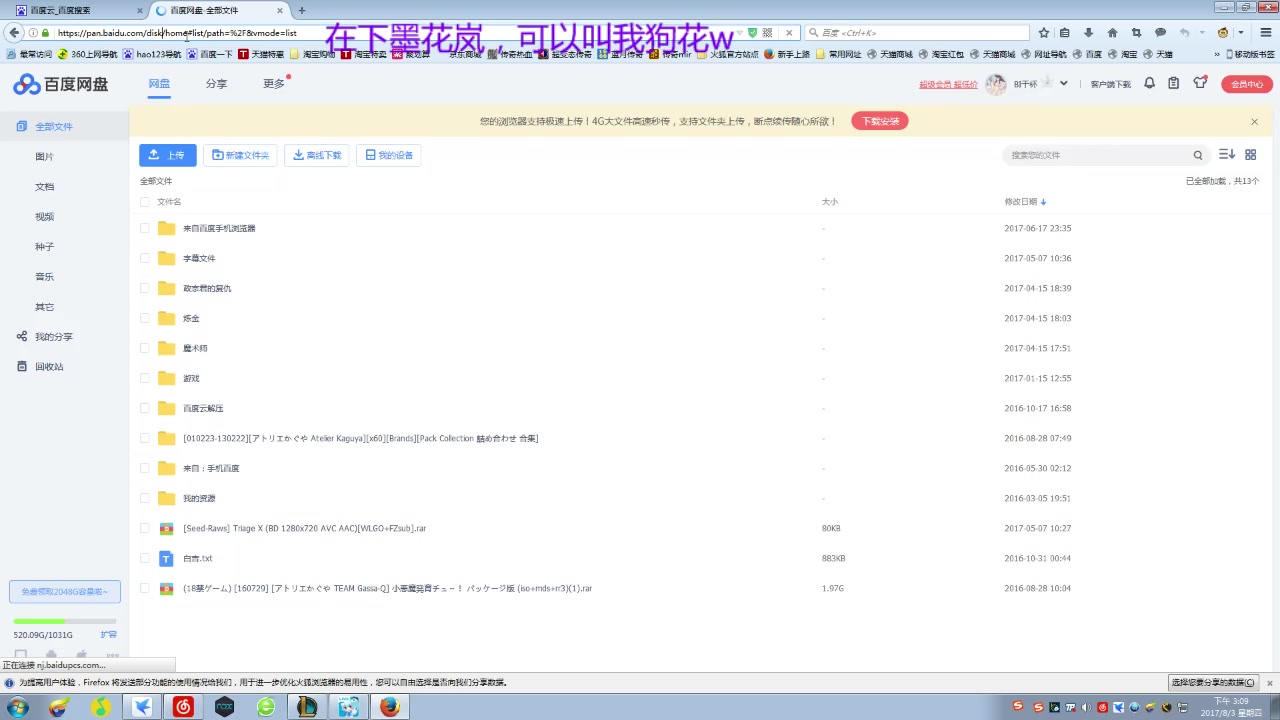Switch to the 分享 tab

[215, 84]
